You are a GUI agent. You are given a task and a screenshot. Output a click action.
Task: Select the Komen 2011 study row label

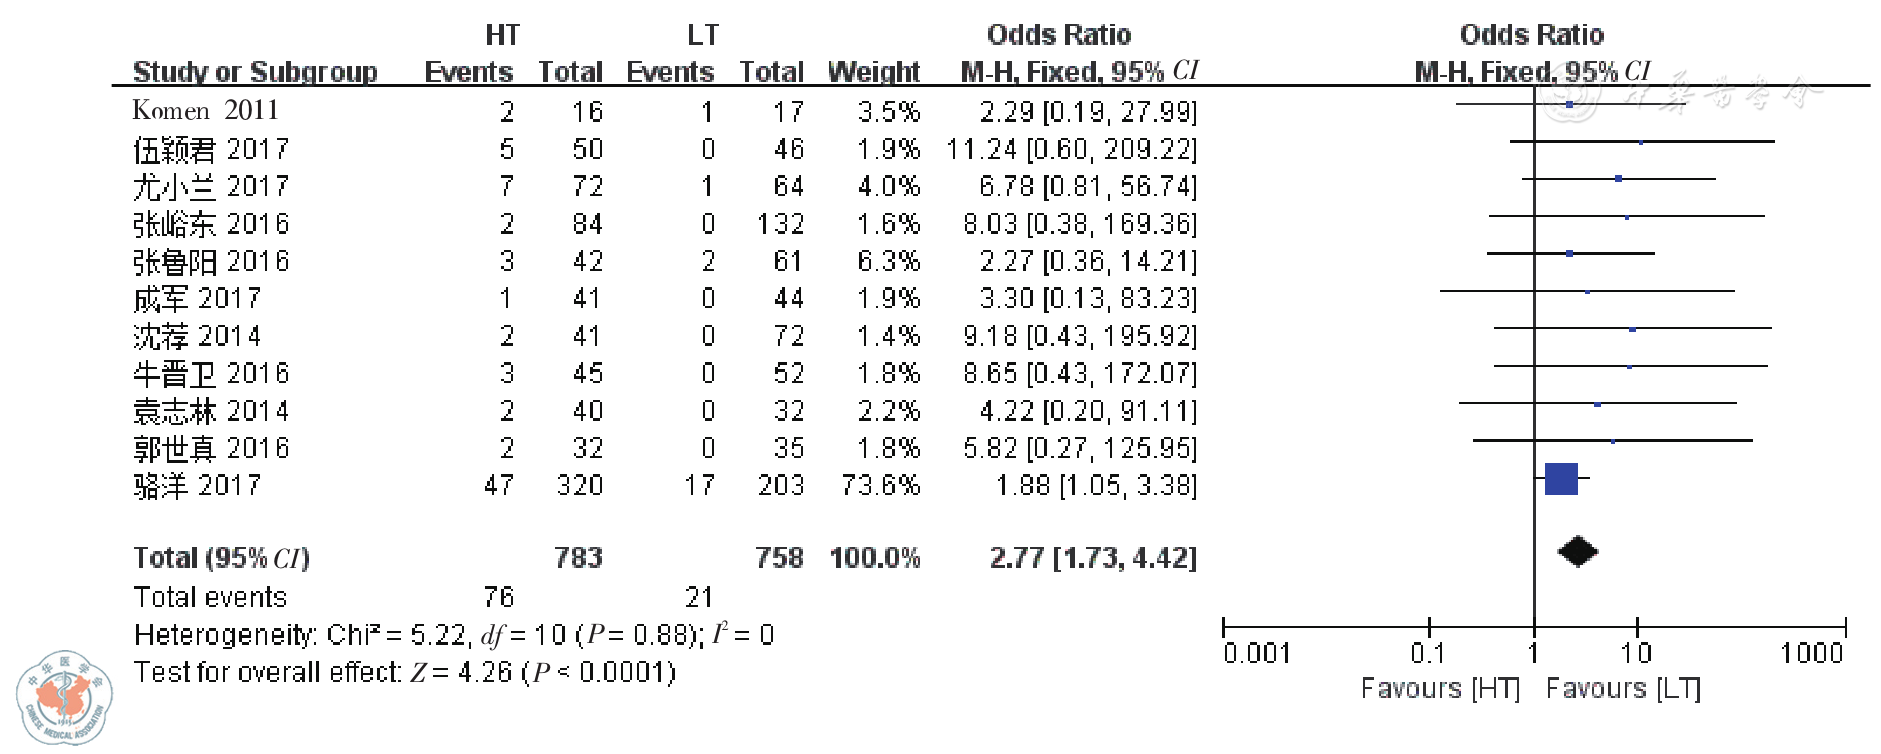tap(205, 110)
